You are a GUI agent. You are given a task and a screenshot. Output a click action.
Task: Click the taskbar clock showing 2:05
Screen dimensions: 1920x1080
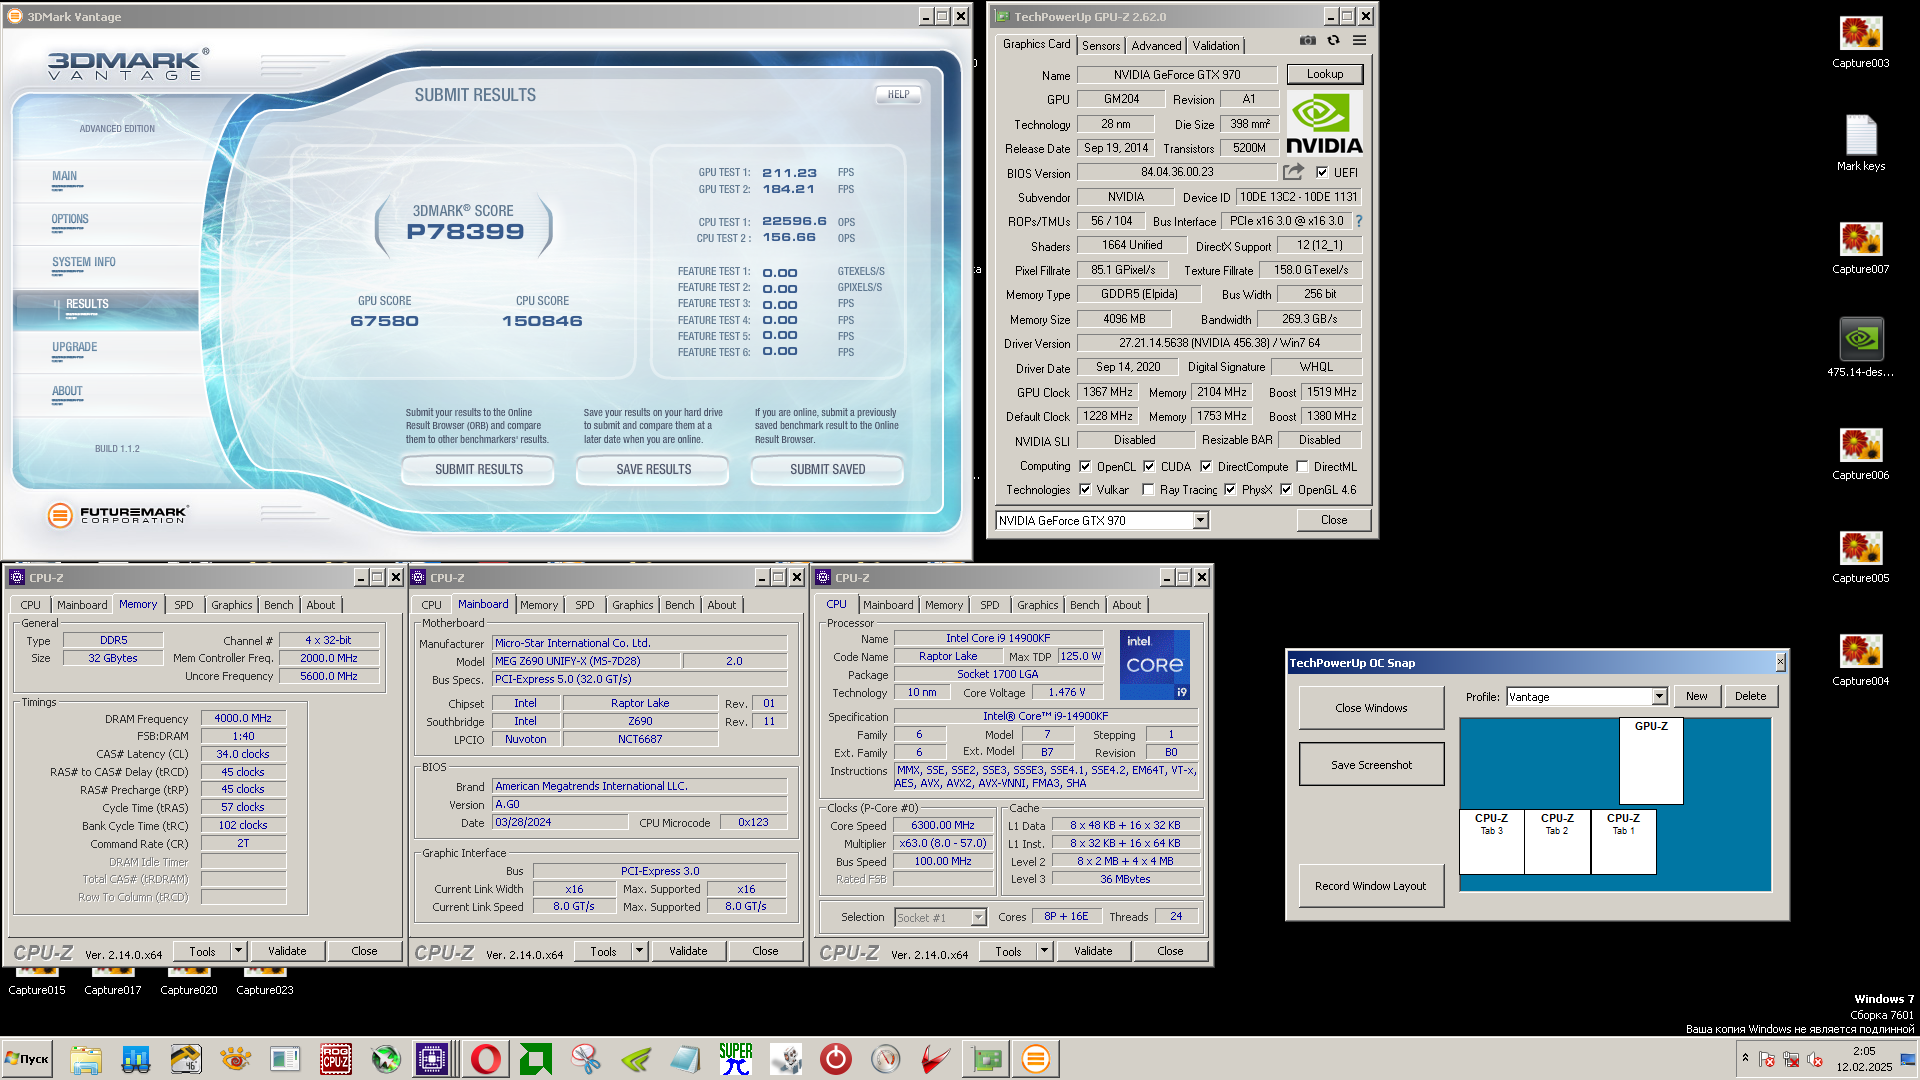(1863, 1058)
